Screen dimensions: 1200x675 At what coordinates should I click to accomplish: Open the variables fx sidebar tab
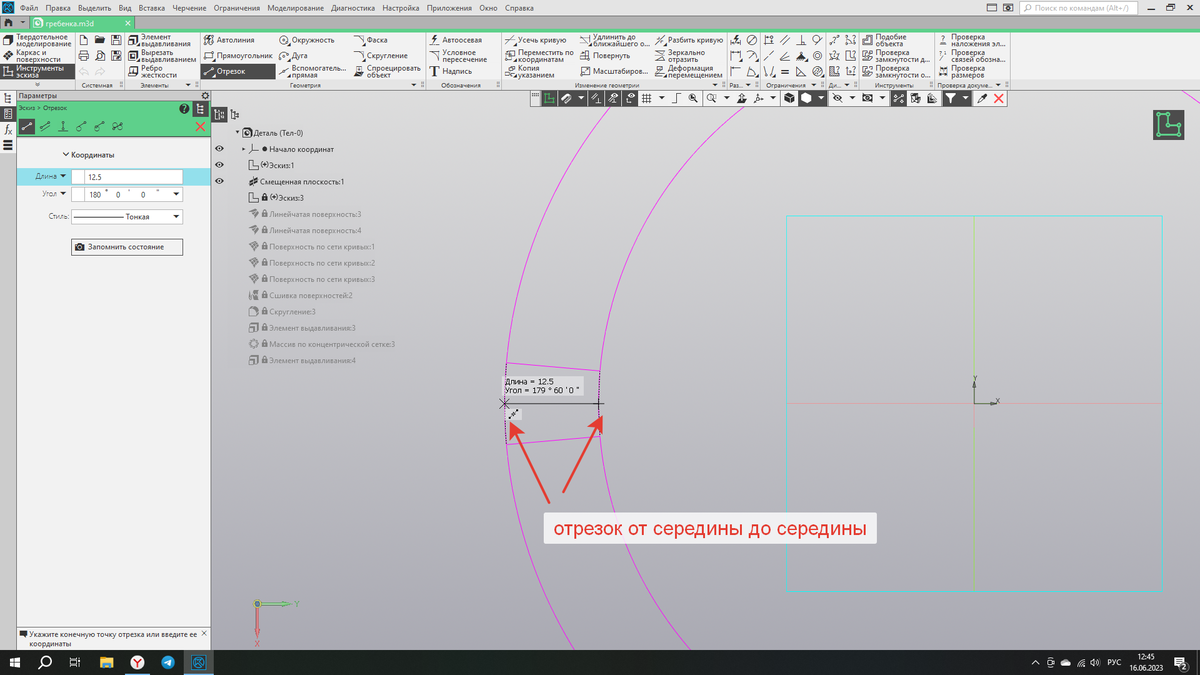pyautogui.click(x=8, y=130)
